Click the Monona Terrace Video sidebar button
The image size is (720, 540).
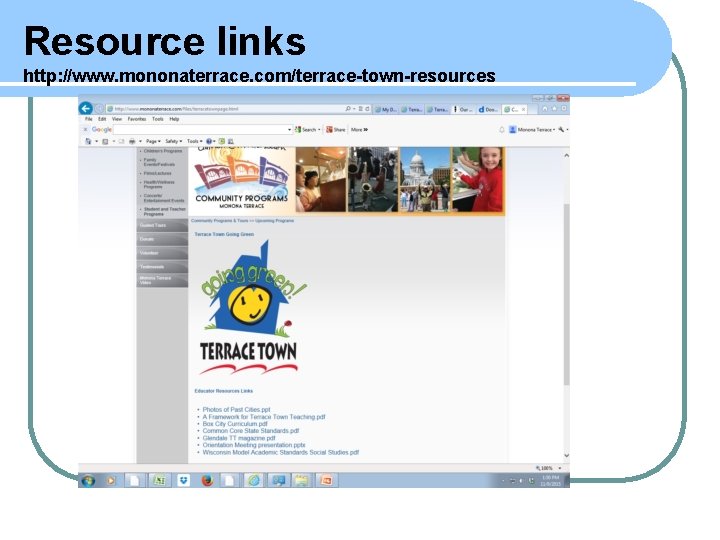click(162, 281)
